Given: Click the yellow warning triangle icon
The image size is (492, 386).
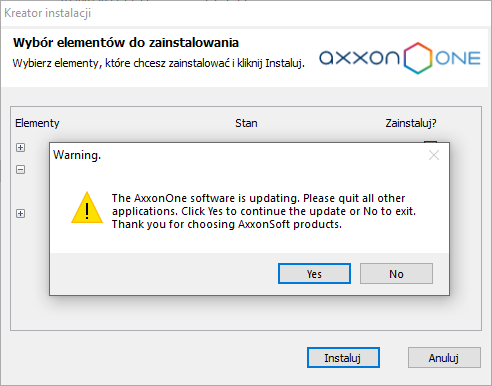Looking at the screenshot, I should coord(87,208).
